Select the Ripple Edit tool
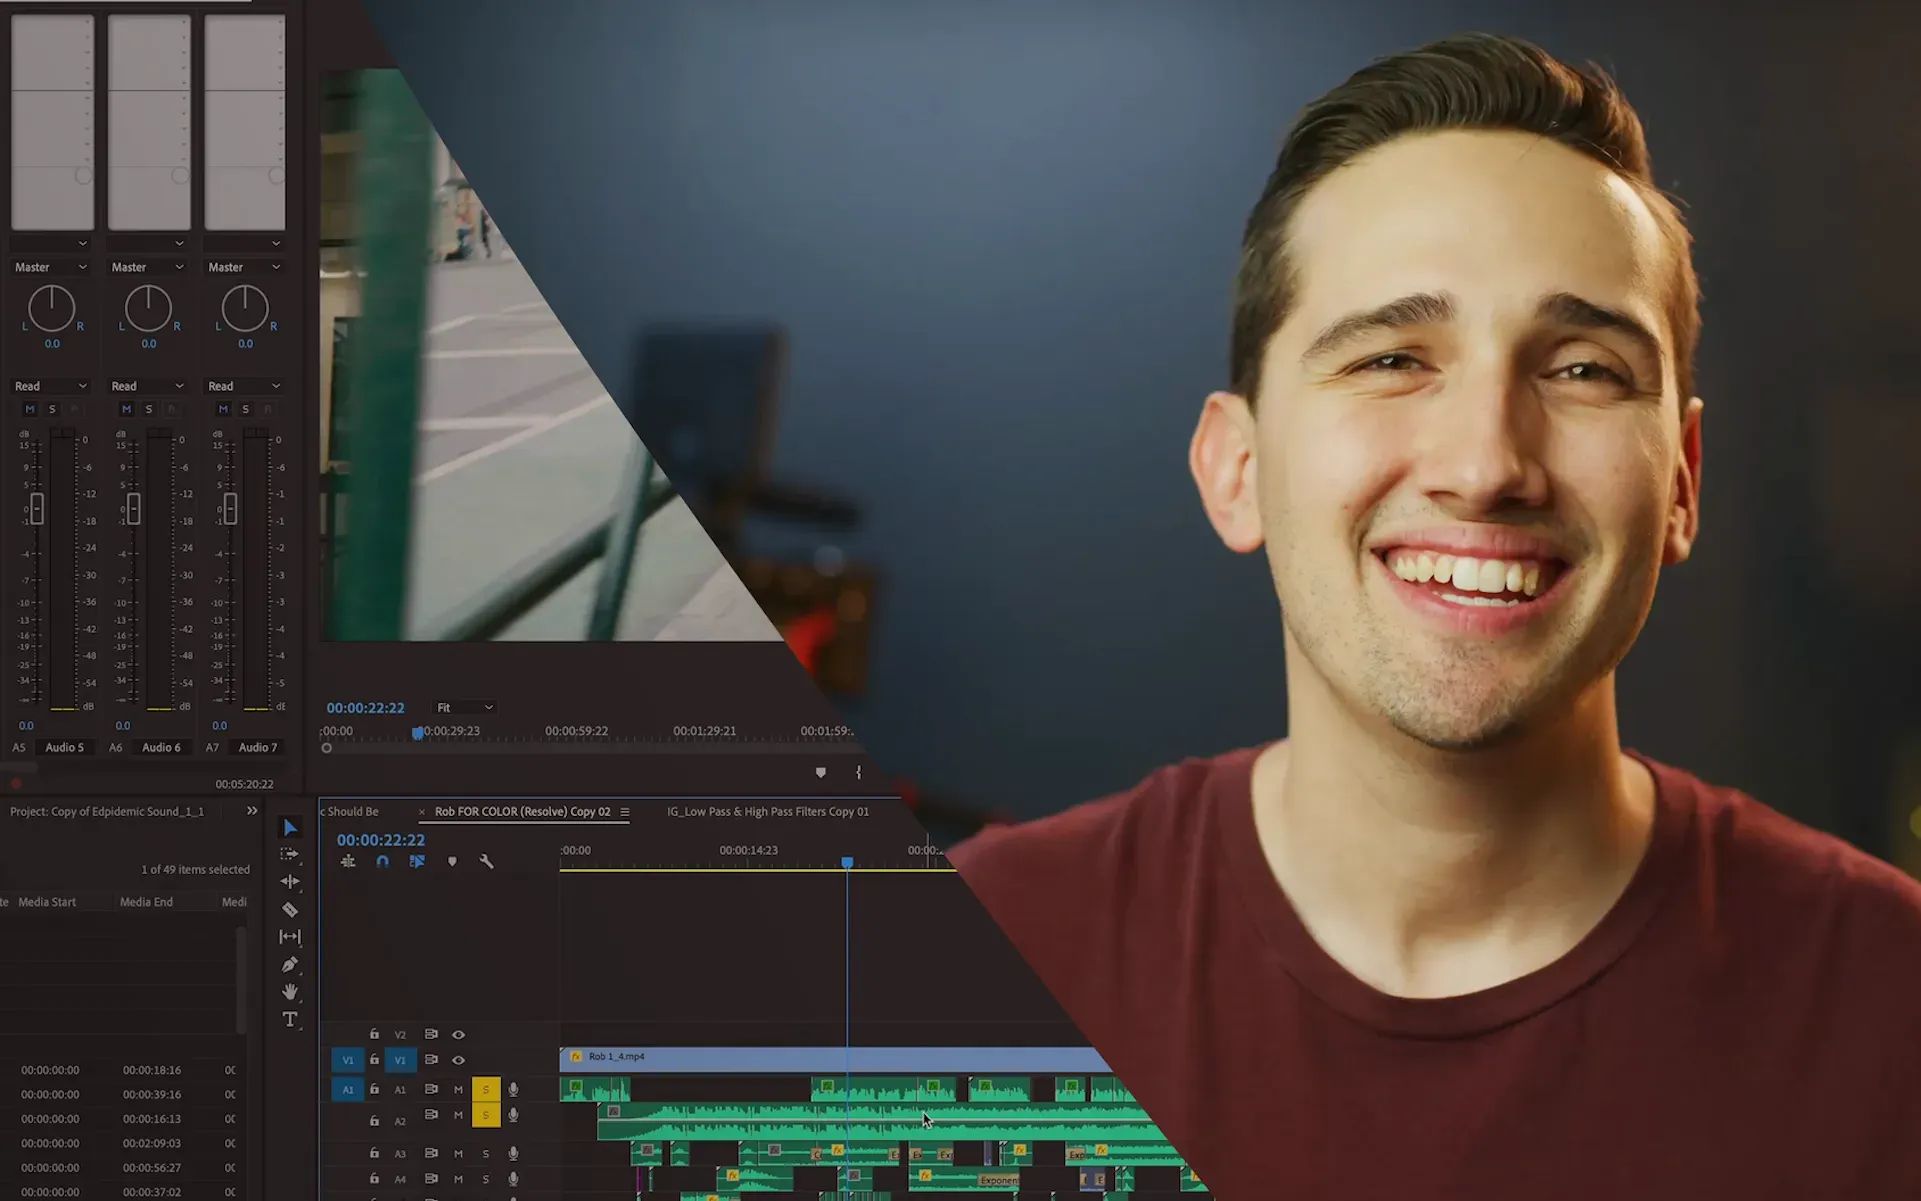The width and height of the screenshot is (1921, 1201). [290, 882]
